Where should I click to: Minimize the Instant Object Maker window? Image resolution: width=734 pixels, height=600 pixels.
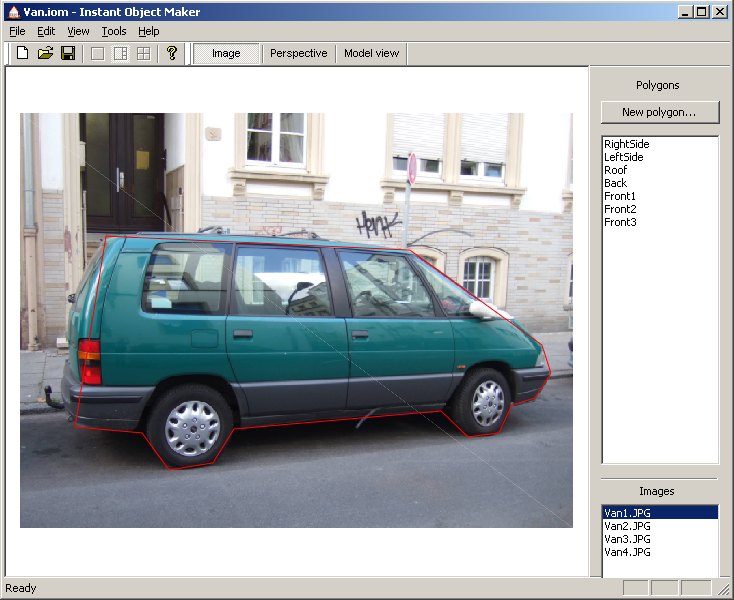[x=685, y=12]
